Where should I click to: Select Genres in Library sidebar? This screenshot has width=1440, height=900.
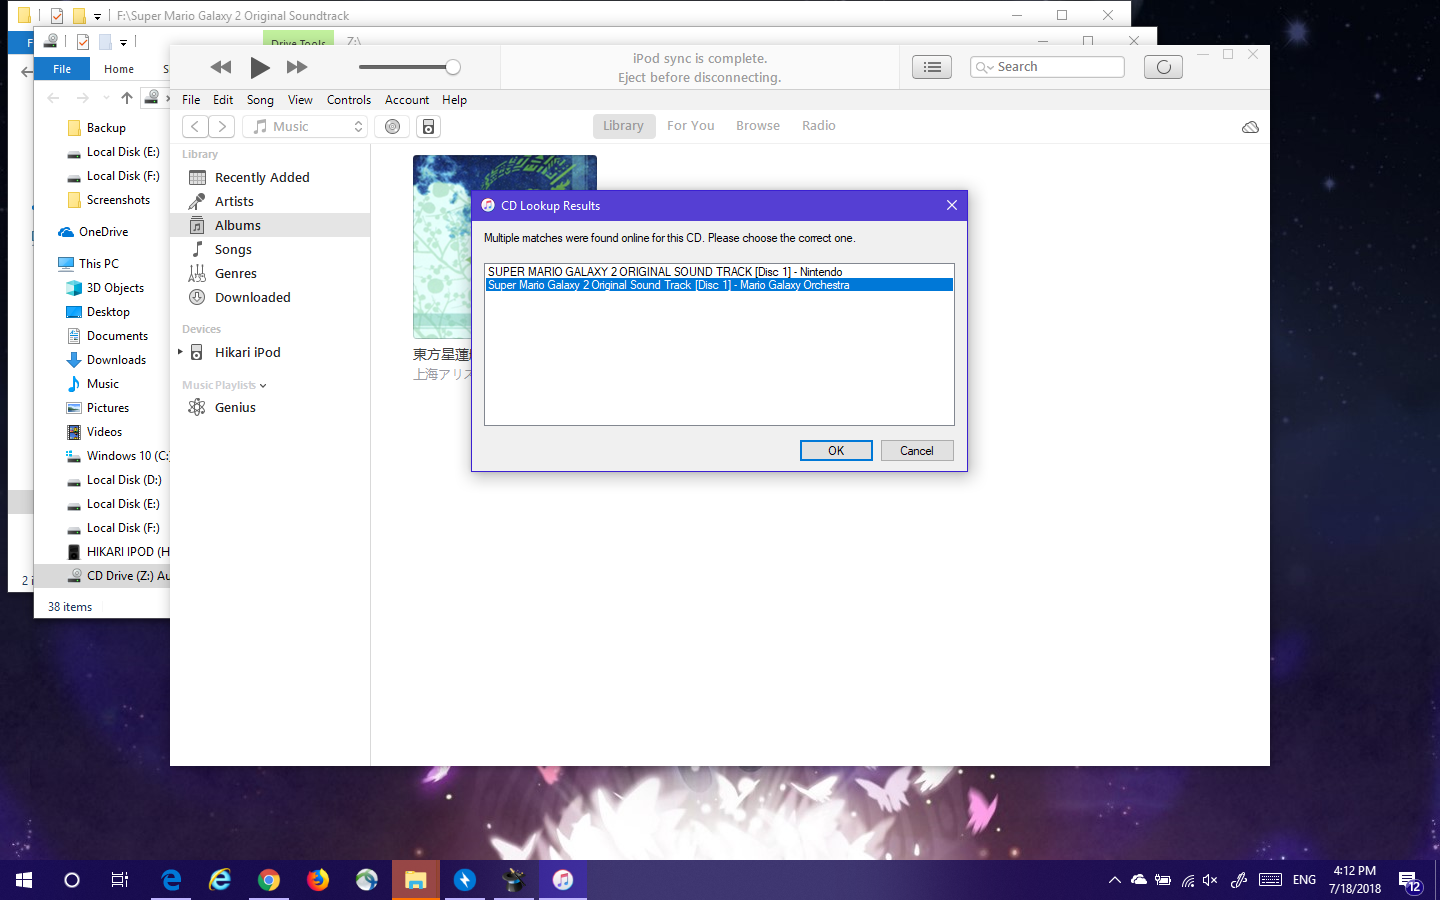(x=270, y=273)
